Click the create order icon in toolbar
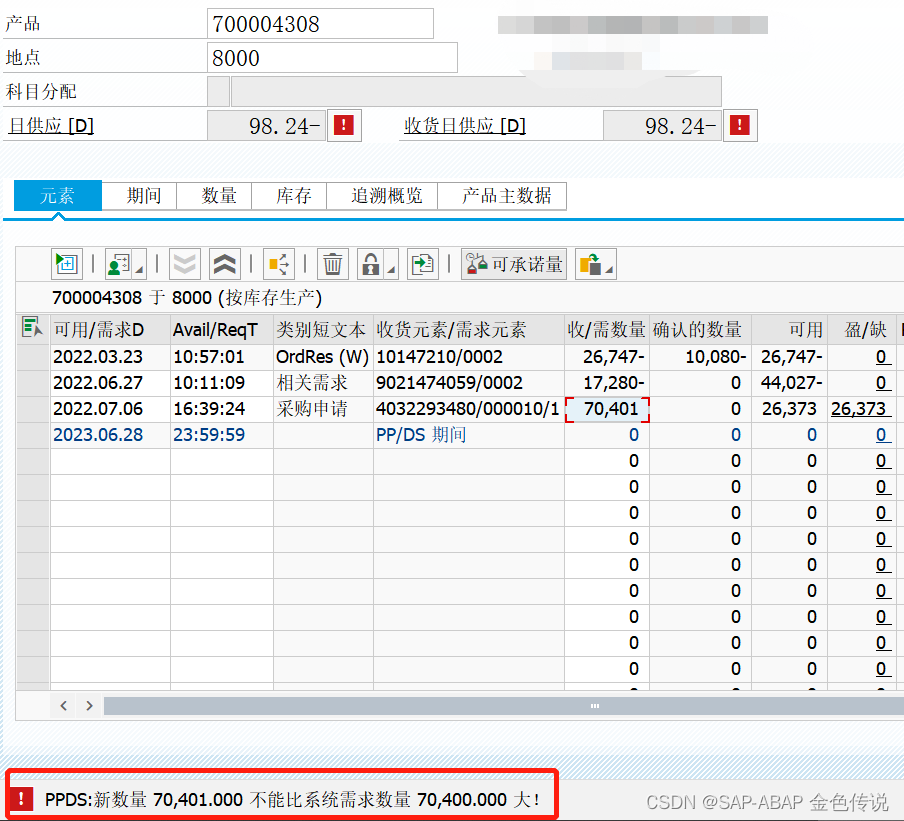 click(x=67, y=264)
